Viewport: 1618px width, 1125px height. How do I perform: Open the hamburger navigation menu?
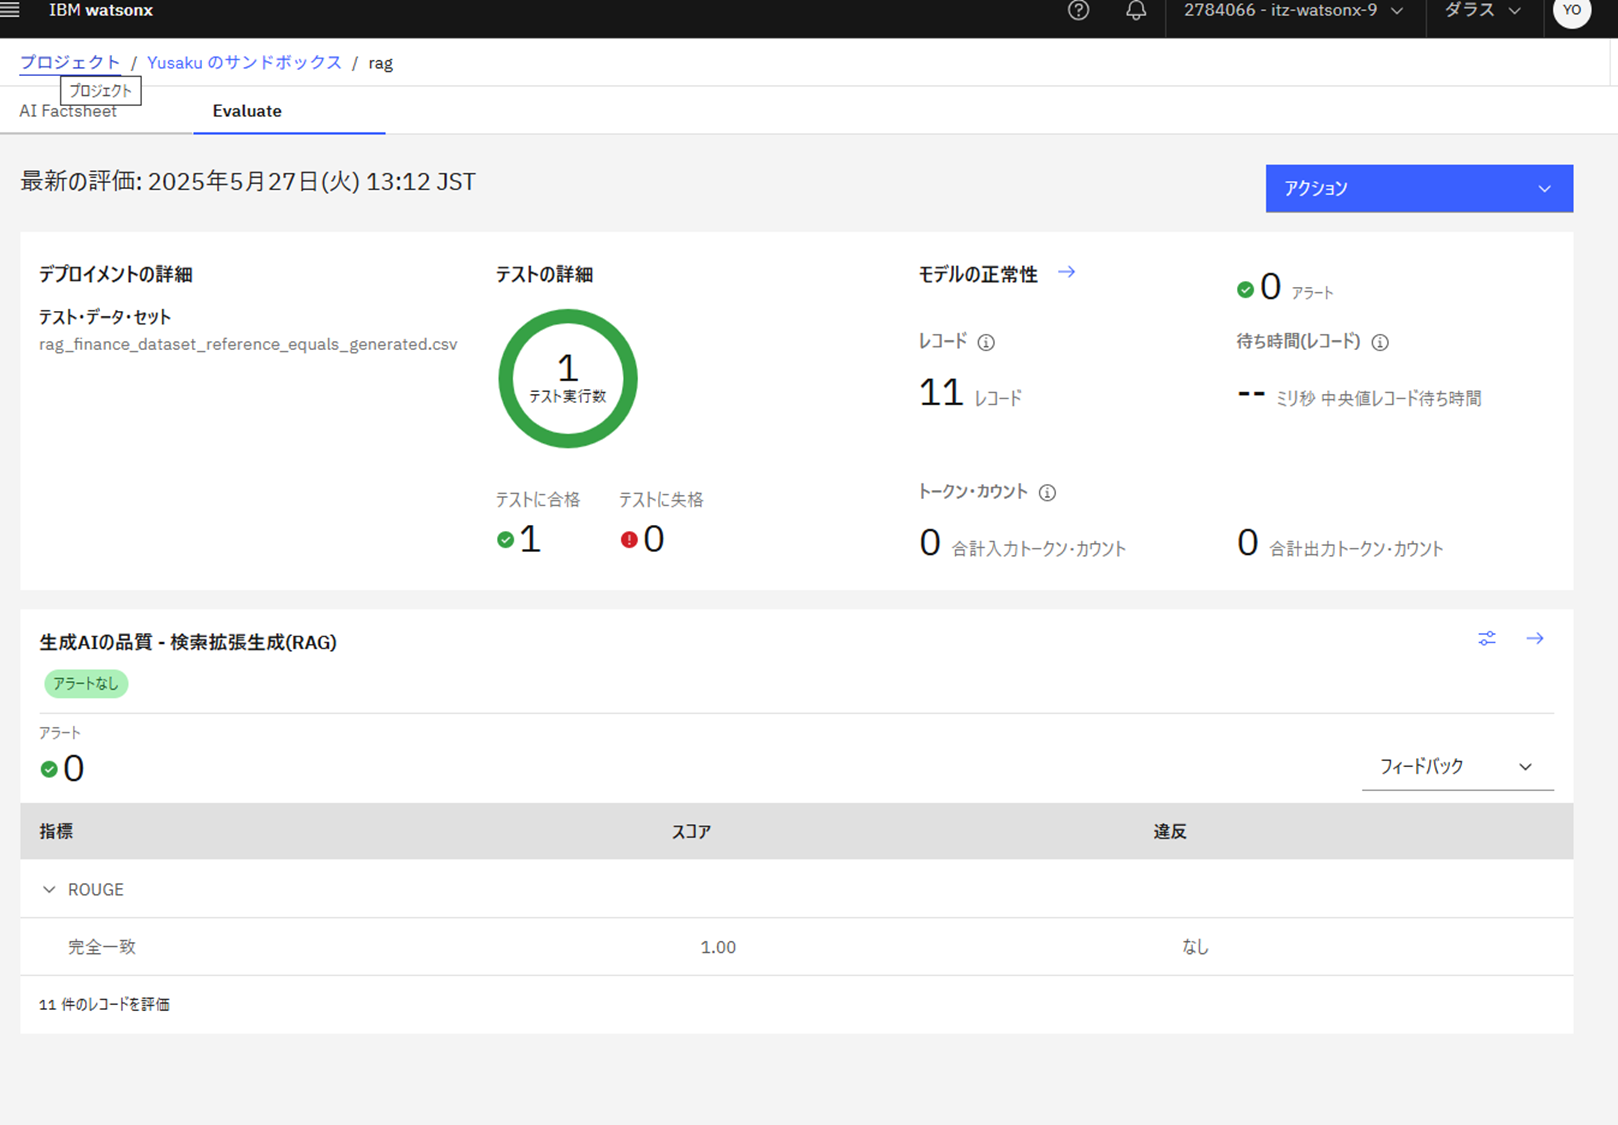(x=10, y=10)
